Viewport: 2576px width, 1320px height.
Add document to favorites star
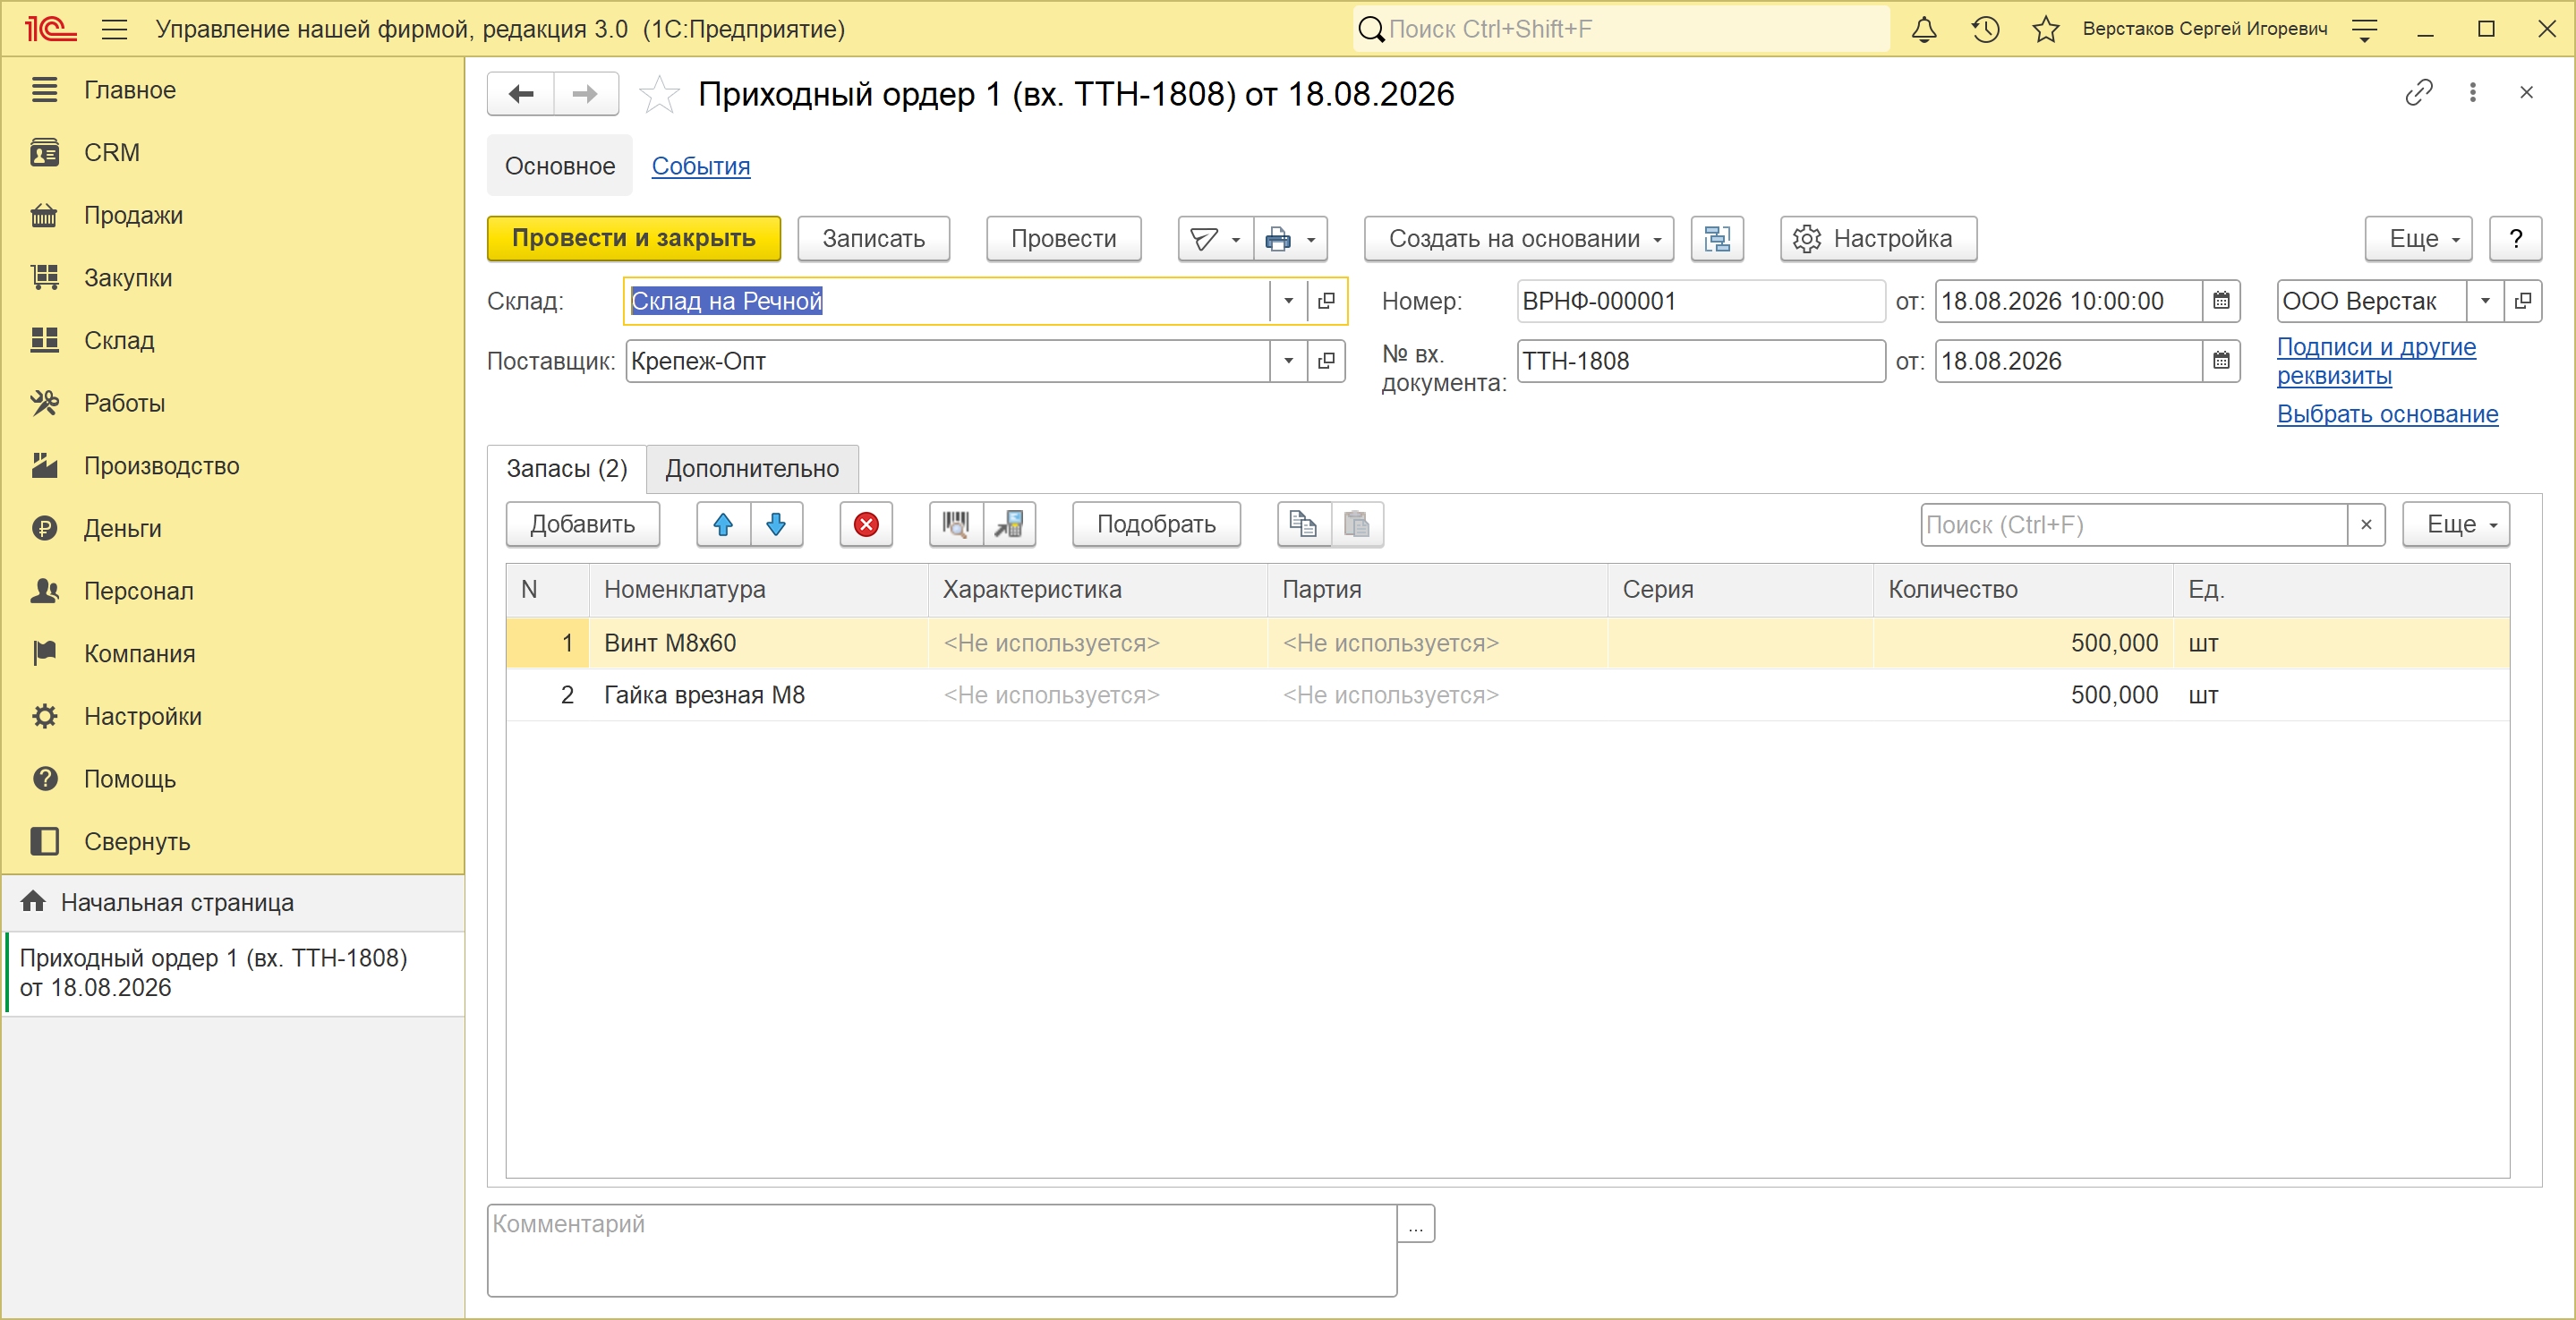(x=659, y=94)
